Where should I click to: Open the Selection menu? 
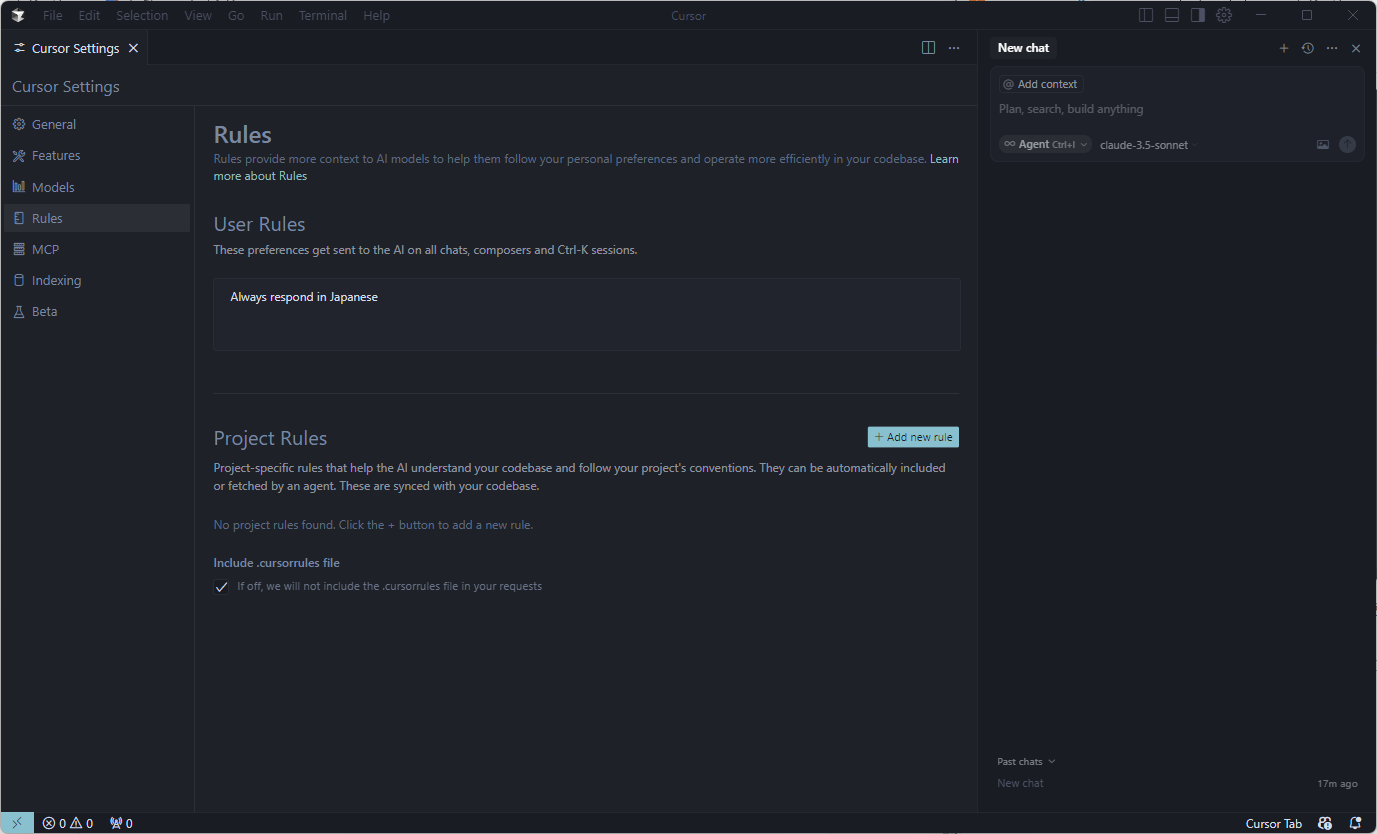point(142,15)
